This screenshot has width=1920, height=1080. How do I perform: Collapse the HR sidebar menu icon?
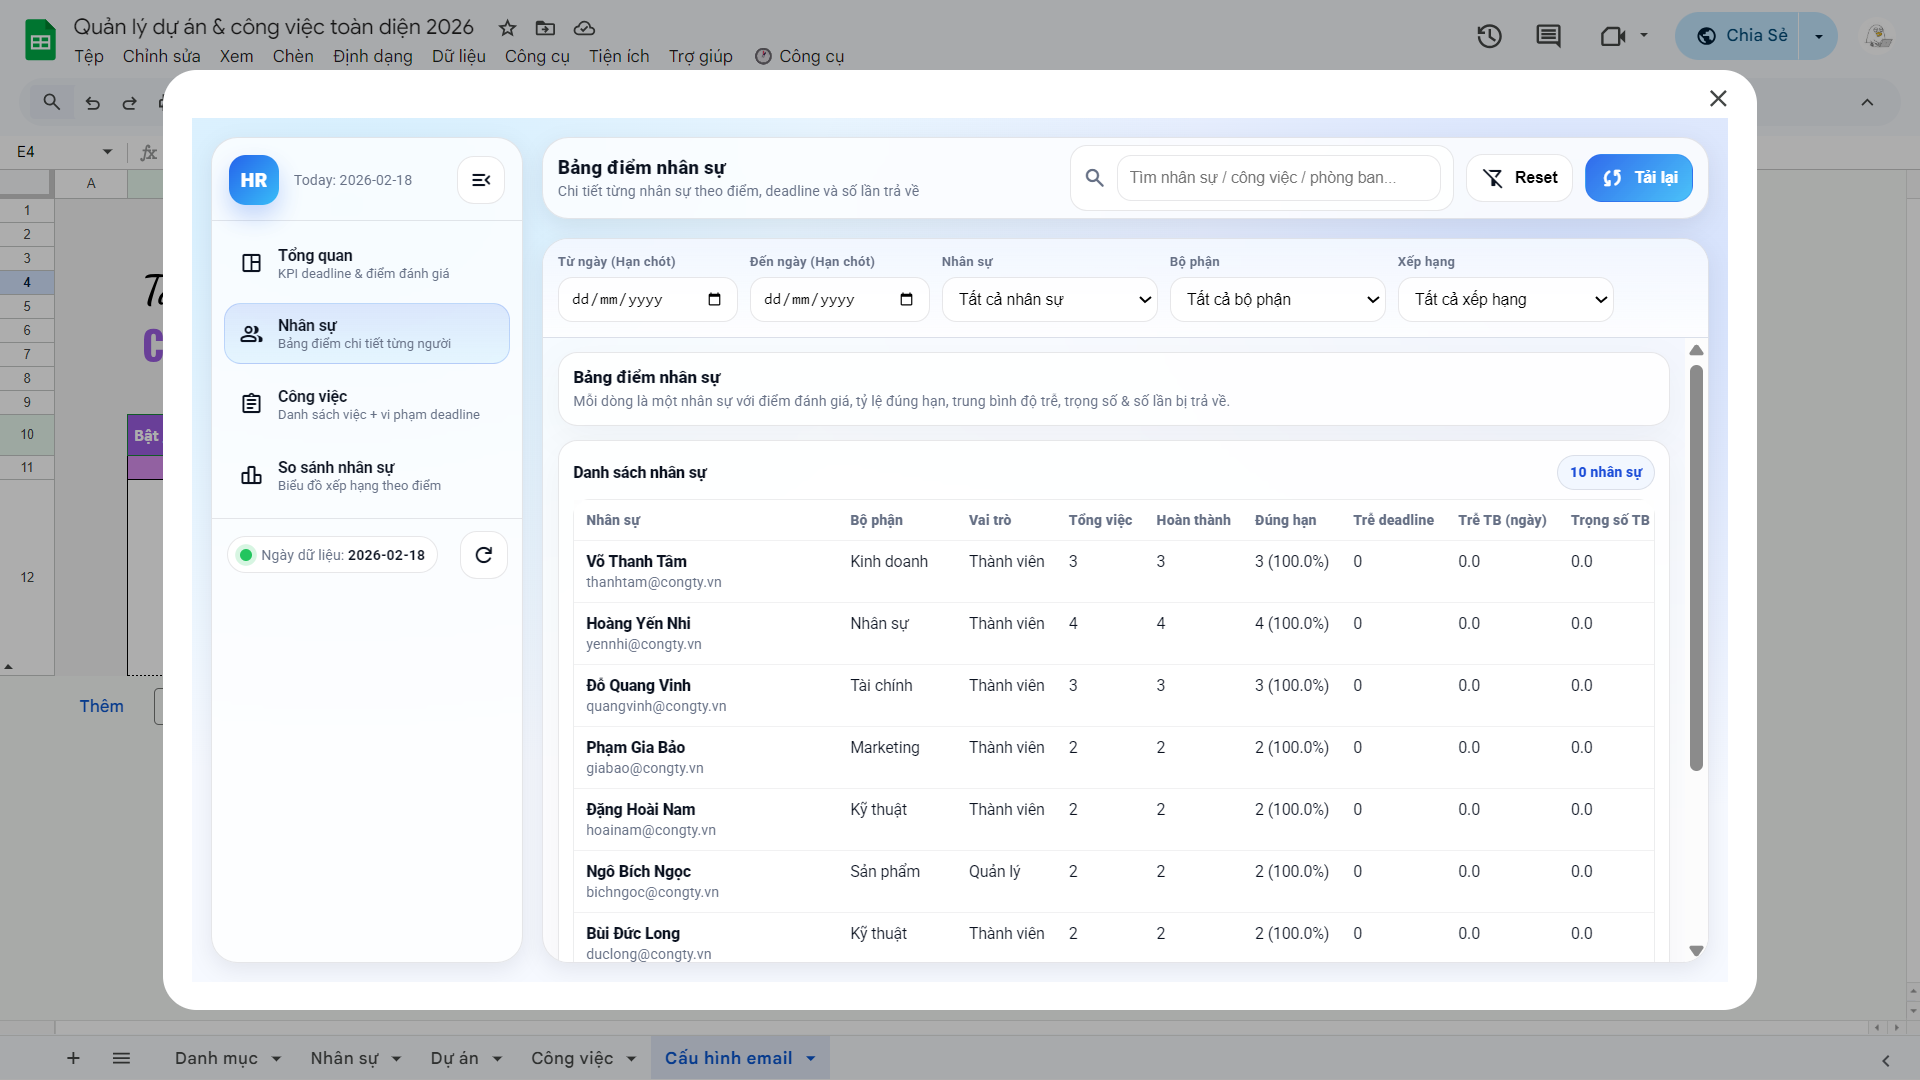[x=481, y=180]
